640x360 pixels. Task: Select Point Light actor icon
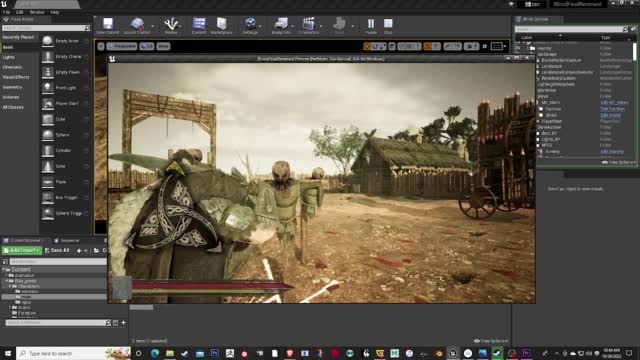48,88
